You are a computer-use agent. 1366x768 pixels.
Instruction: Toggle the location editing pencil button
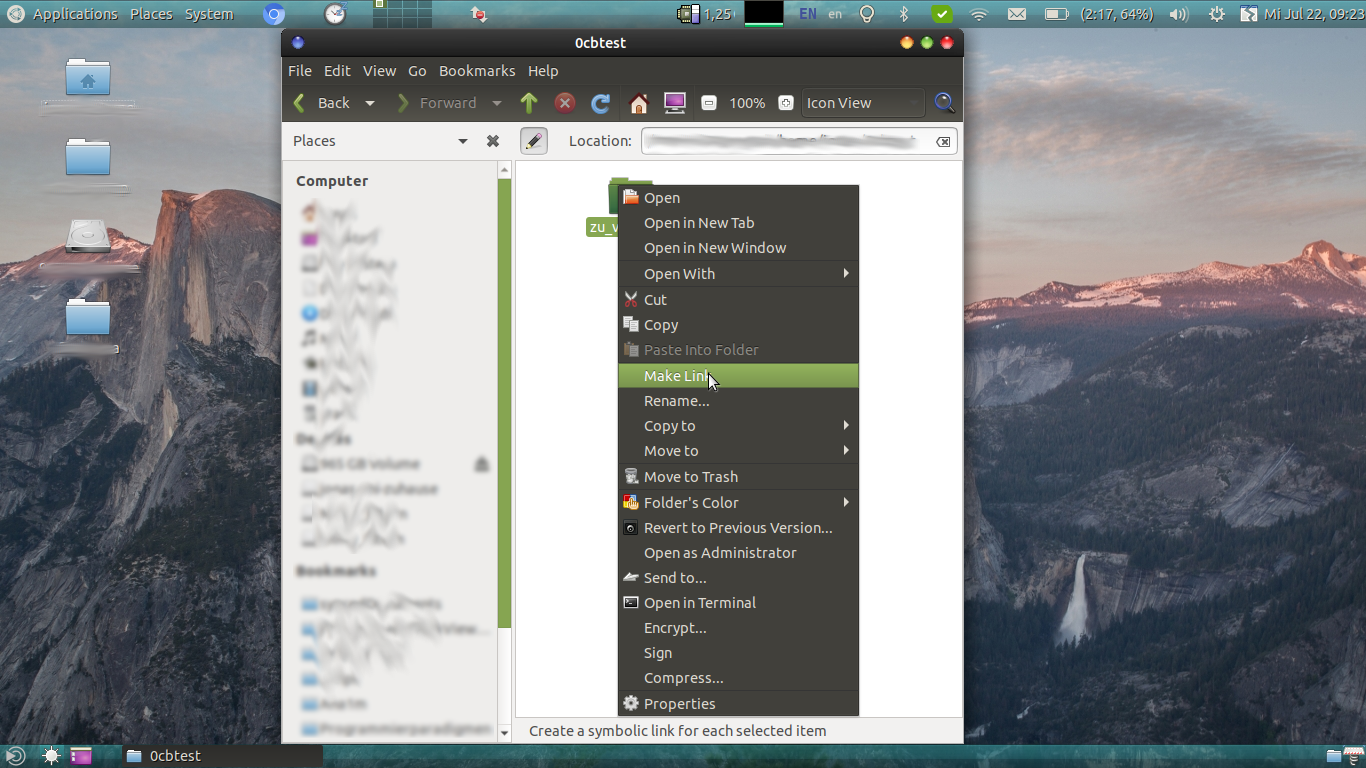(x=534, y=140)
